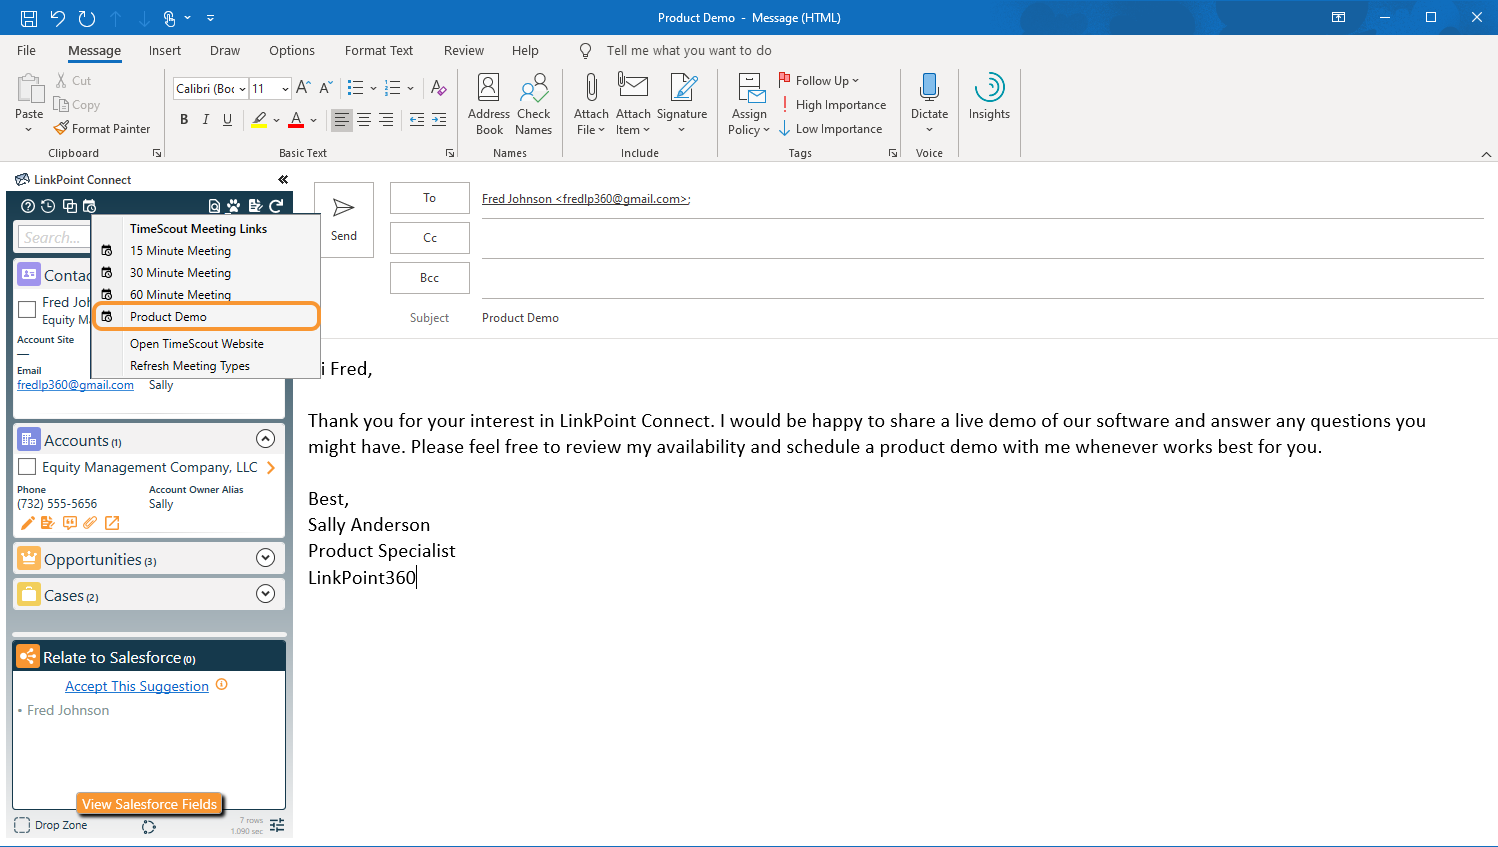Open Insights from the ribbon

click(x=989, y=98)
